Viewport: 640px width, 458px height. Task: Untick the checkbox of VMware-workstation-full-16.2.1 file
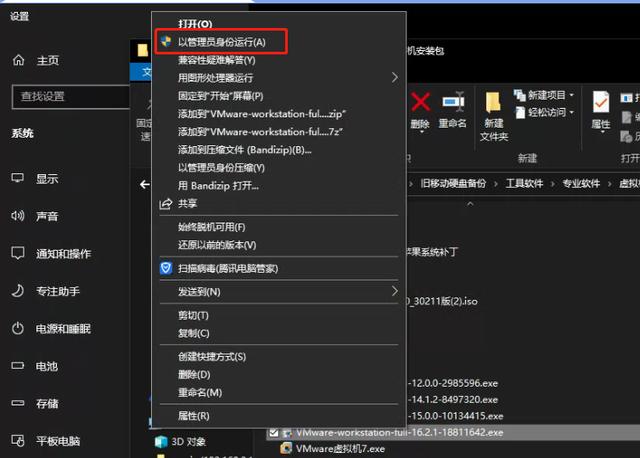click(x=274, y=432)
